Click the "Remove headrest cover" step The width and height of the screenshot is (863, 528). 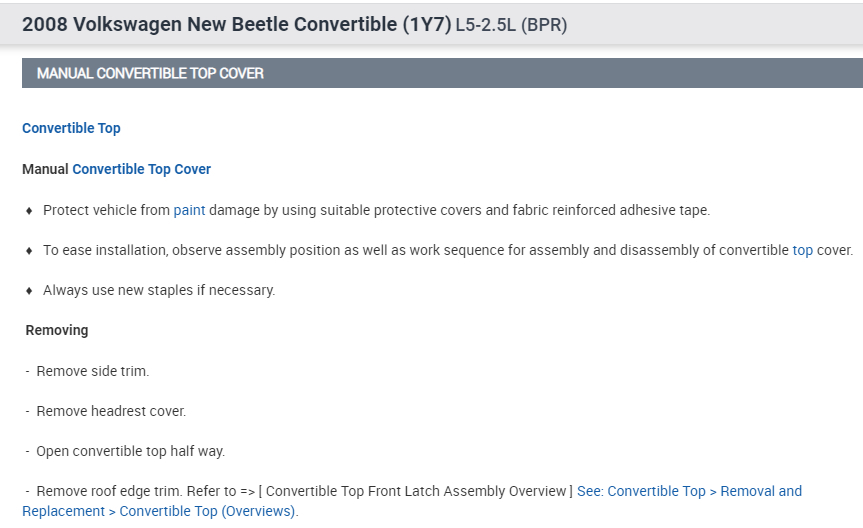[x=111, y=411]
